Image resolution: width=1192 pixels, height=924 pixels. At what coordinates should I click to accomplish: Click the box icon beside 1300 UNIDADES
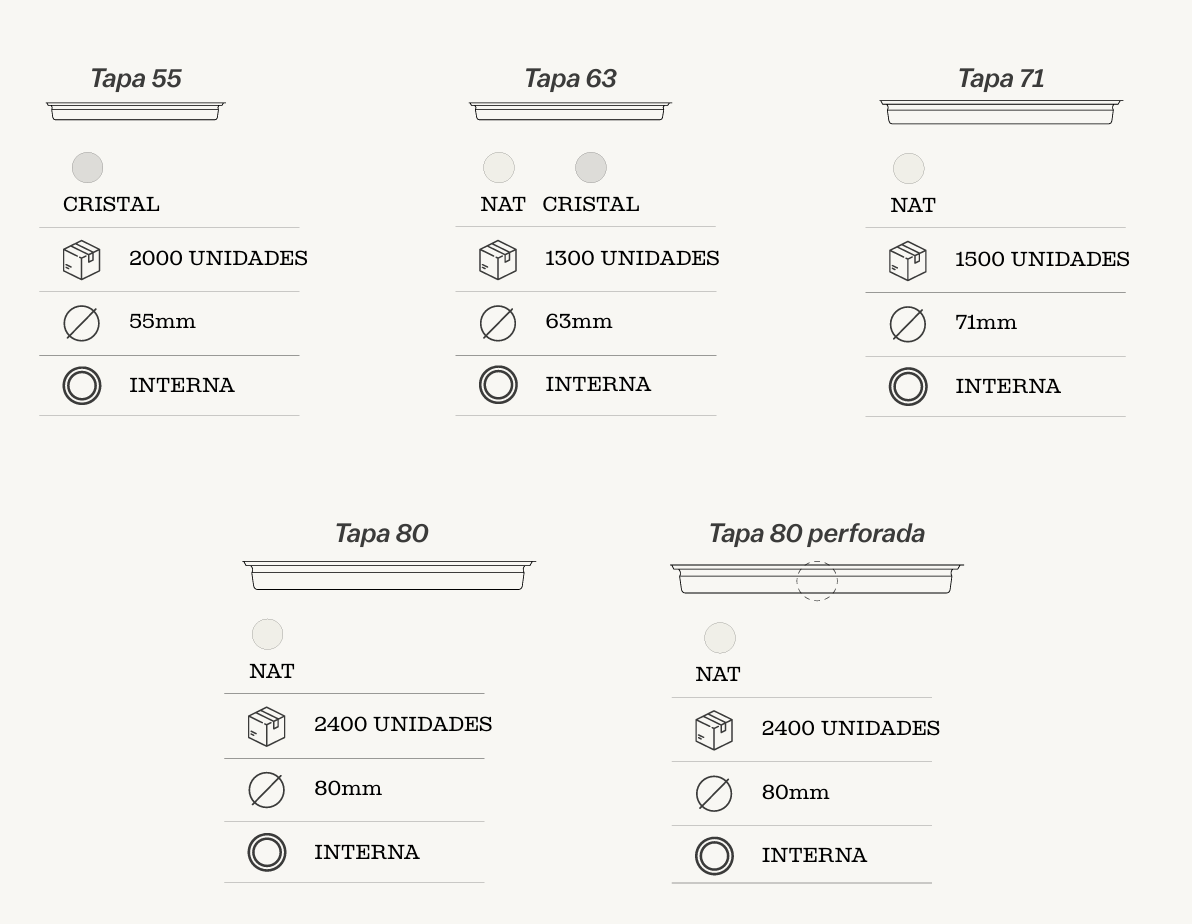pyautogui.click(x=498, y=260)
